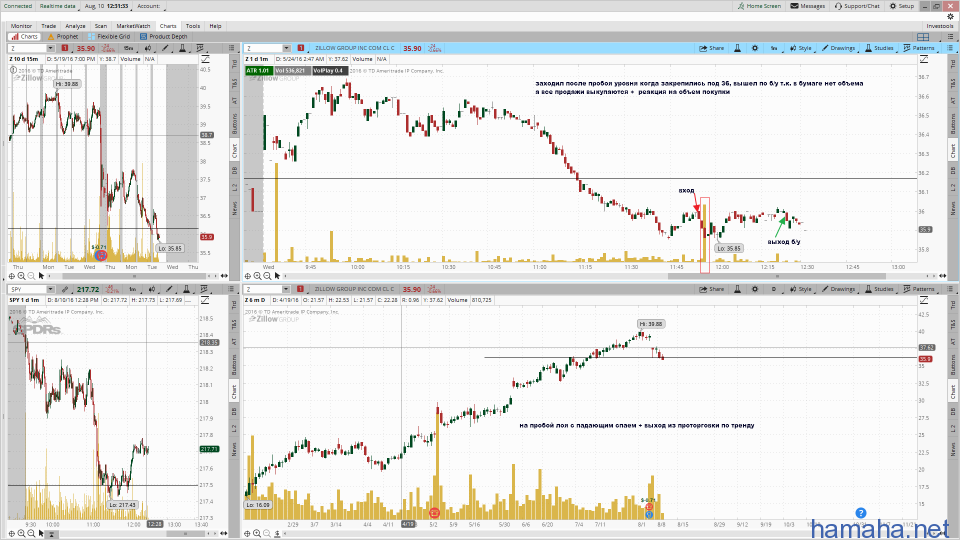Click red clipboard link icon in top-left chart
The height and width of the screenshot is (540, 960).
coord(64,48)
